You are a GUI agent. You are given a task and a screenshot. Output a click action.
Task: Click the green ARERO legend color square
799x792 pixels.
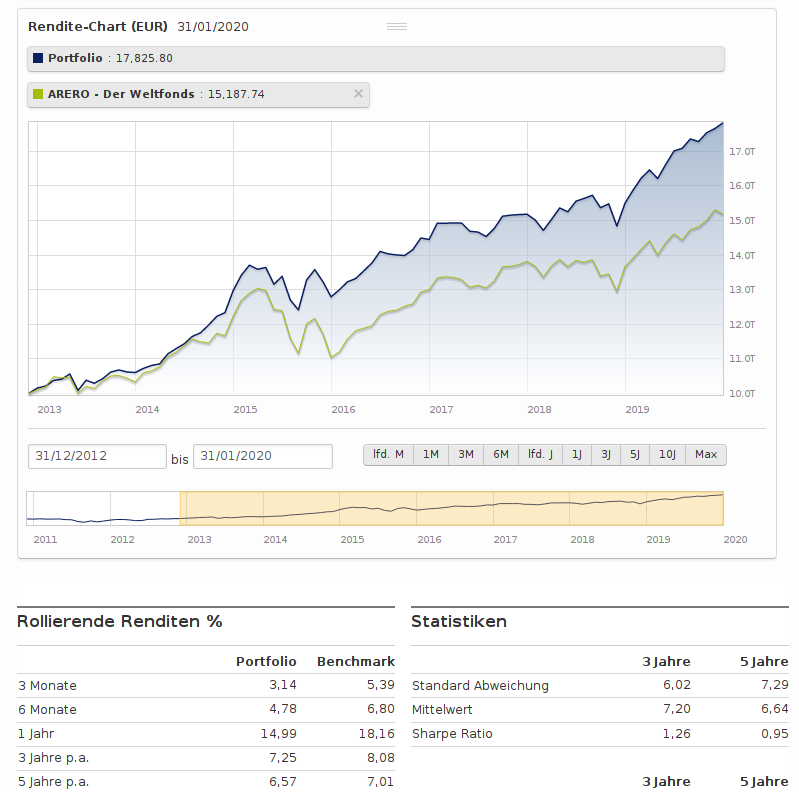pos(38,94)
